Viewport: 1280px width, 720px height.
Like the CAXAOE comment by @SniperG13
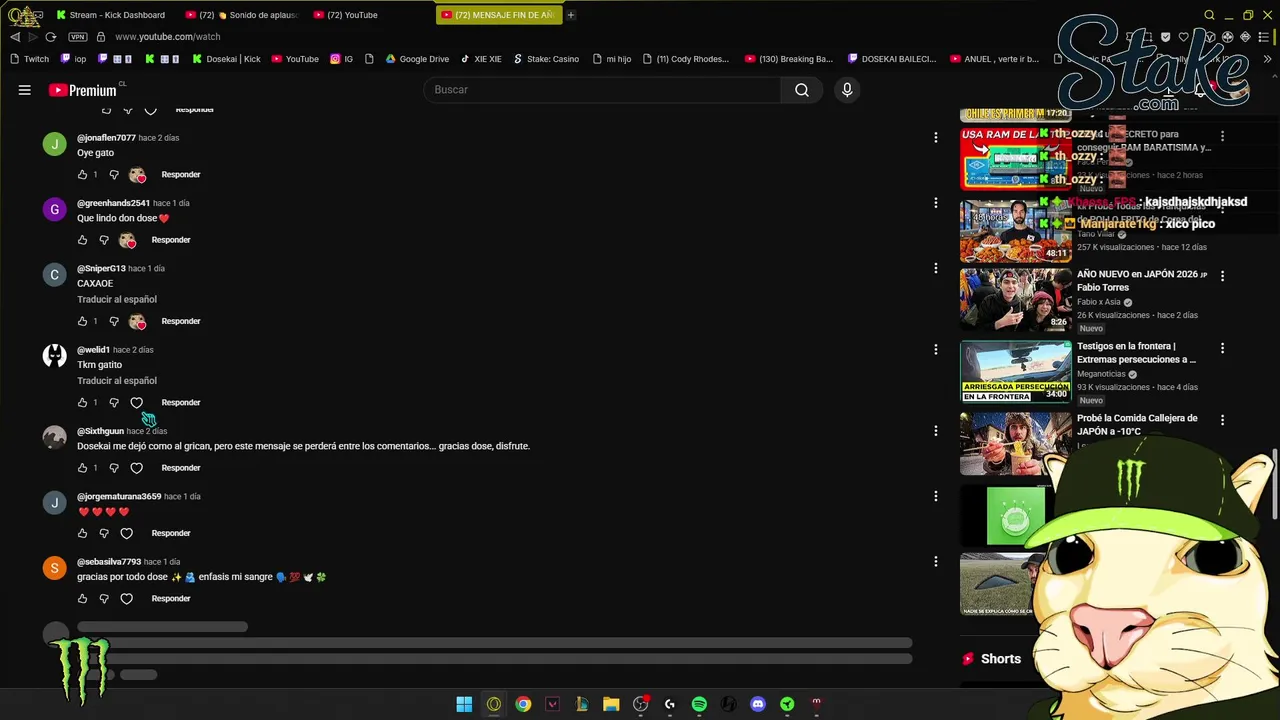[x=83, y=322]
